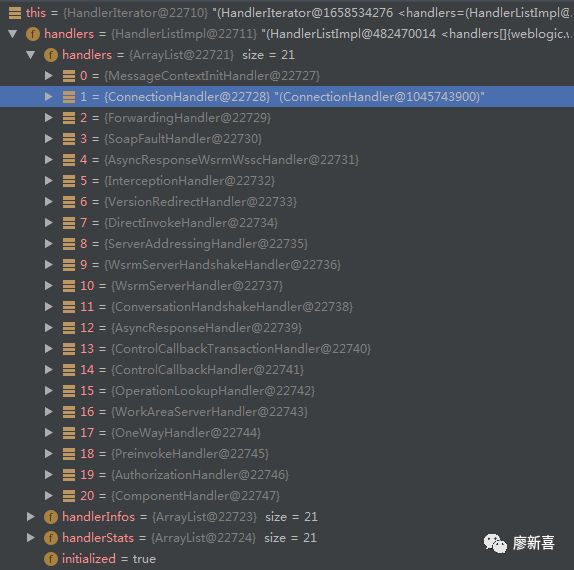Image resolution: width=574 pixels, height=570 pixels.
Task: Click object icon of AsyncResponseWsrmWsscHandler row
Action: click(69, 160)
